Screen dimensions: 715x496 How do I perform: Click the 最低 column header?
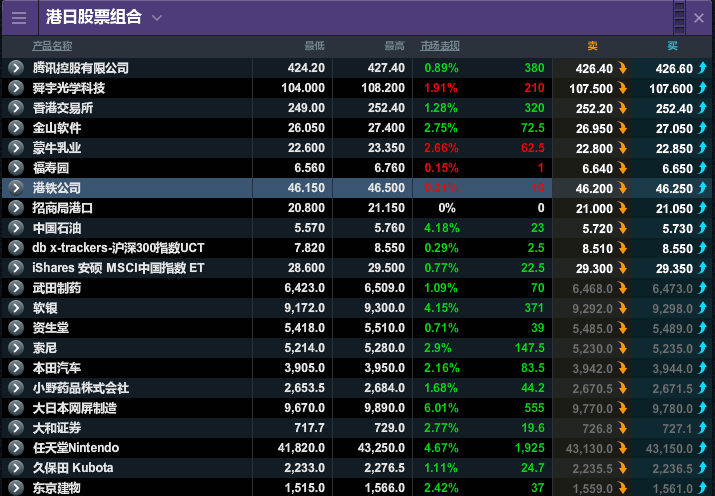tap(315, 46)
